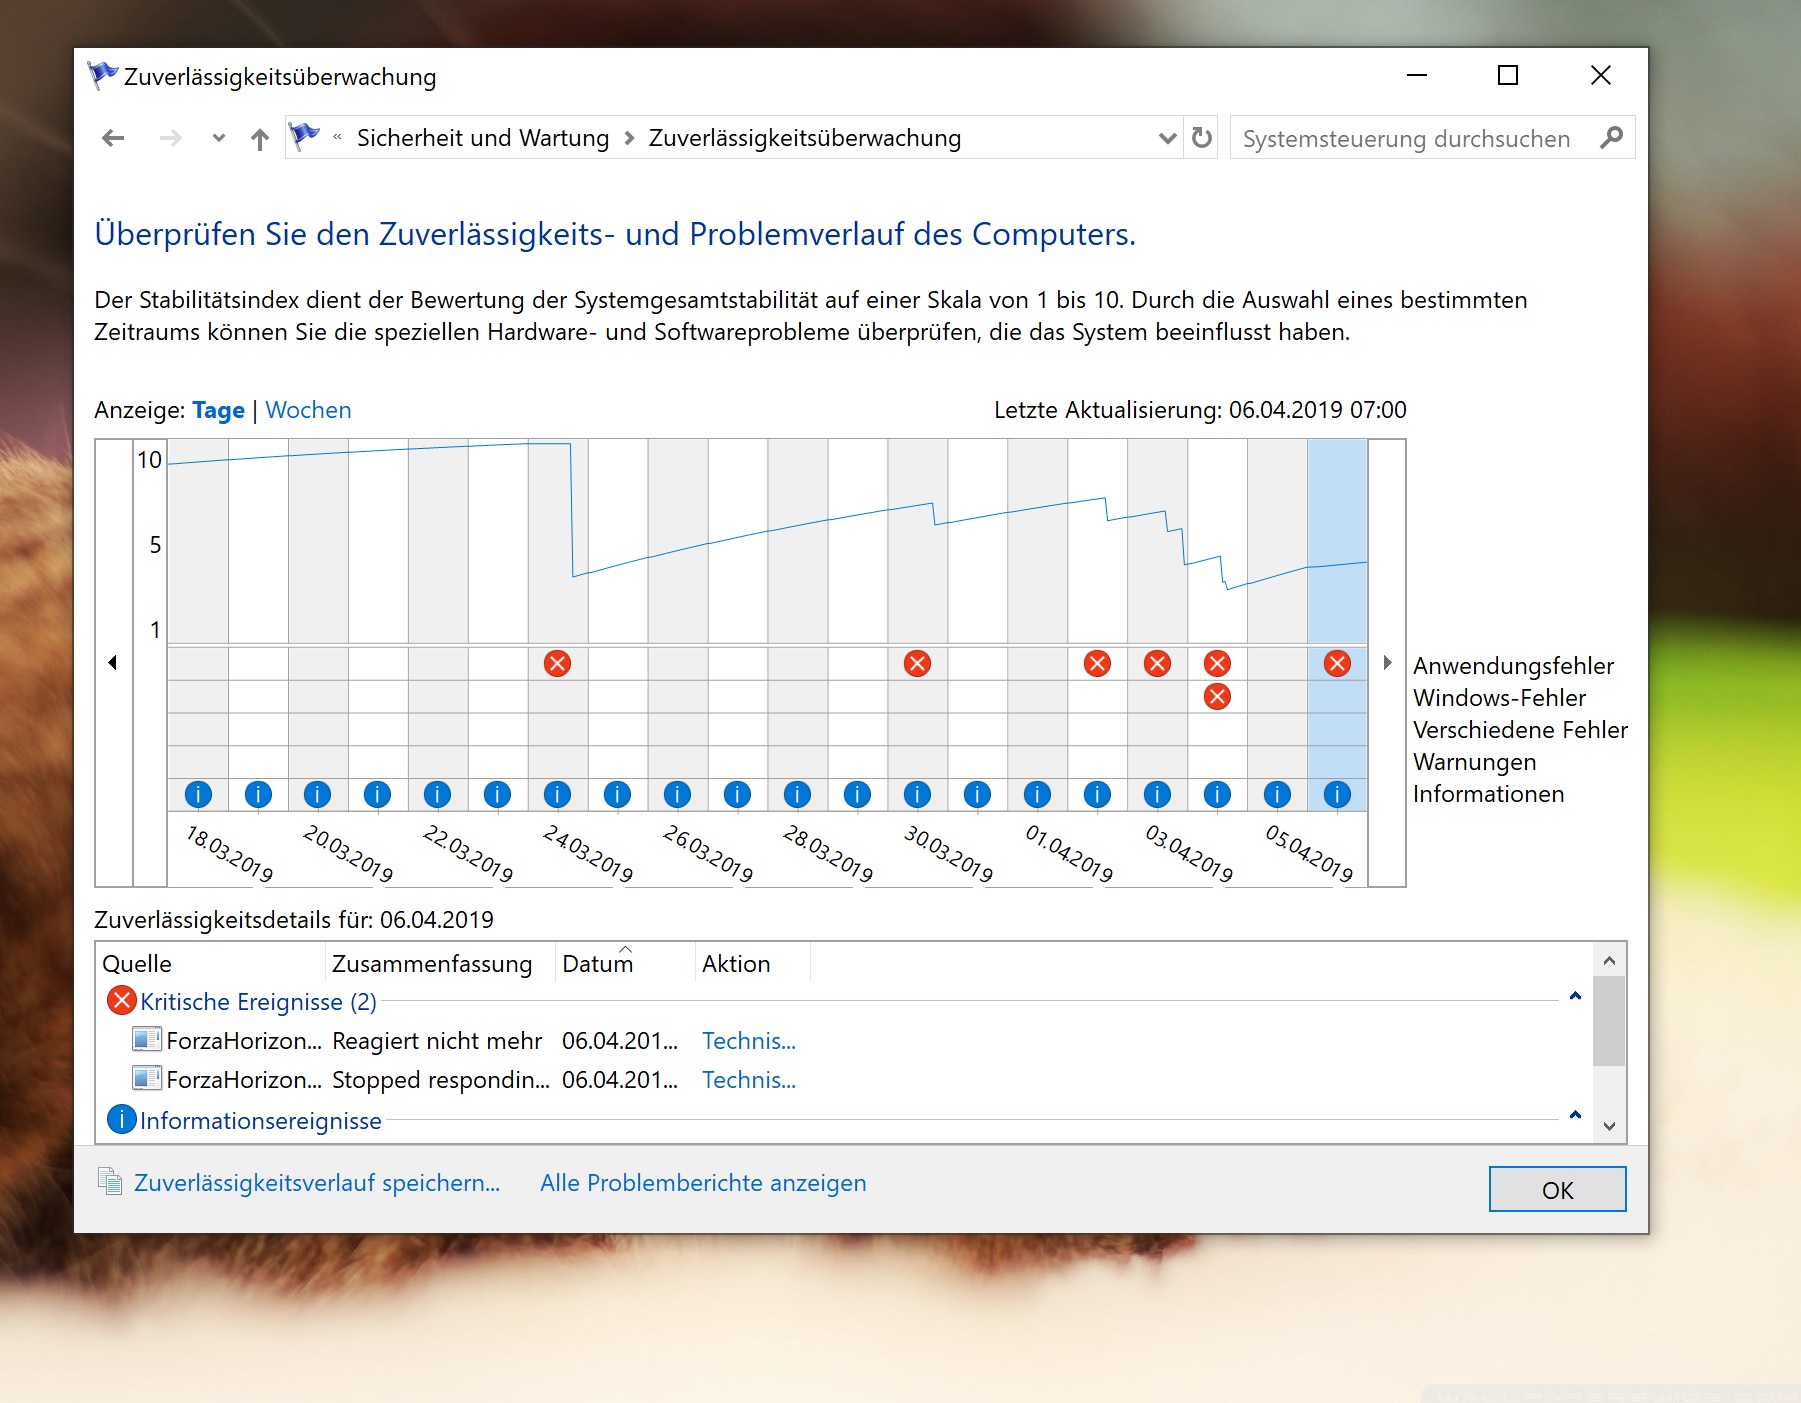Screen dimensions: 1801x1403
Task: Click the magnifier icon in the search box
Action: [x=1611, y=138]
